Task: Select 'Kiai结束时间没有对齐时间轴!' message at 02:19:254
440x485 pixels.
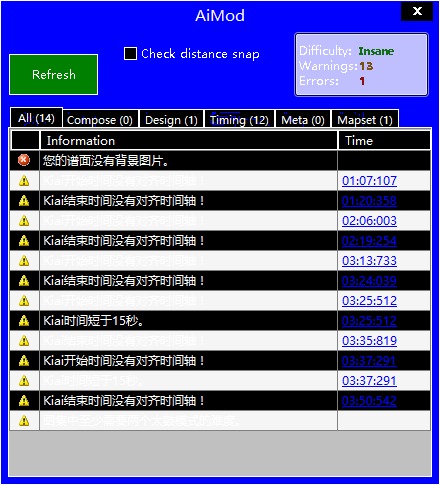Action: tap(124, 241)
